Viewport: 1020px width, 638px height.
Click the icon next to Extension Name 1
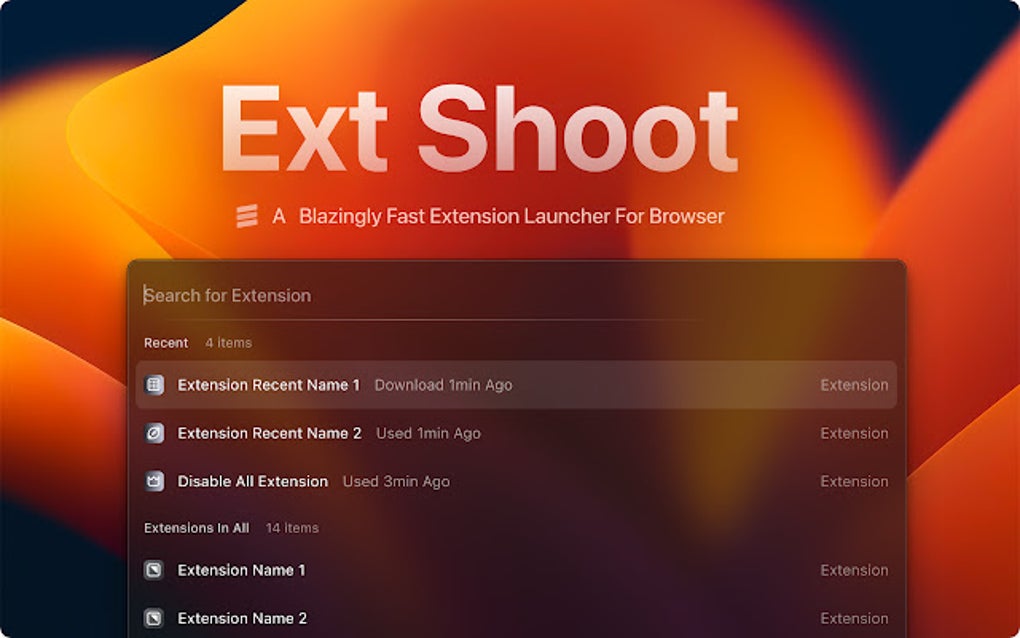pyautogui.click(x=154, y=570)
